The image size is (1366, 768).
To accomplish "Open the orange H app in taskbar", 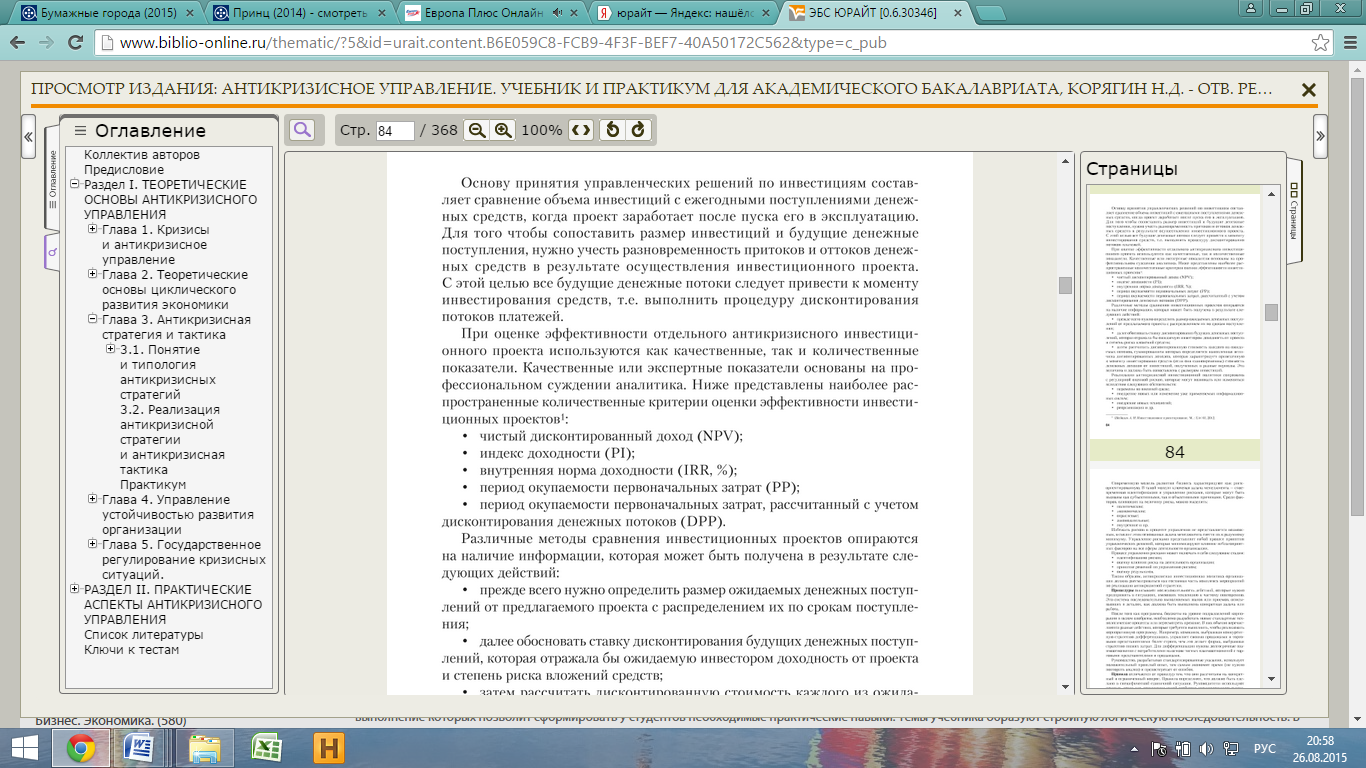I will click(x=329, y=748).
